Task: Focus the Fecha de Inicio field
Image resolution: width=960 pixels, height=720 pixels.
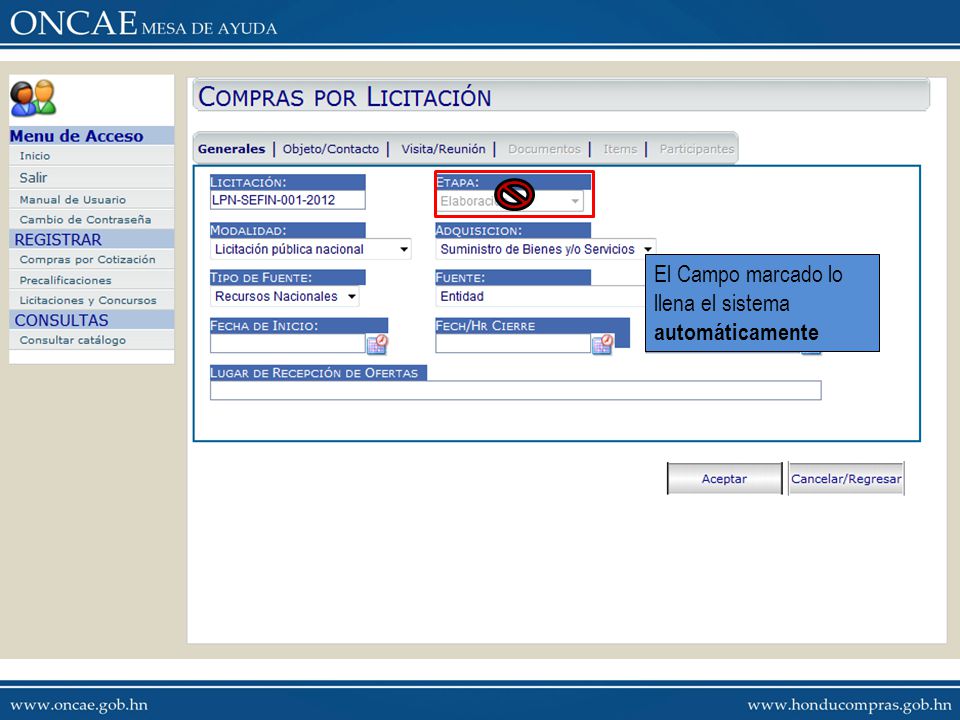Action: [288, 343]
